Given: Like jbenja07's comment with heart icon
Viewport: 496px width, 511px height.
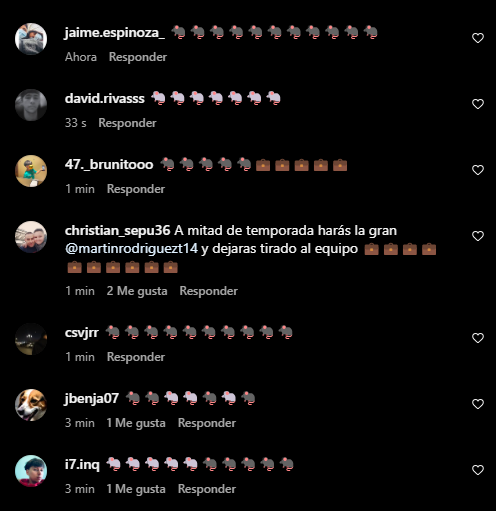Looking at the screenshot, I should 478,404.
